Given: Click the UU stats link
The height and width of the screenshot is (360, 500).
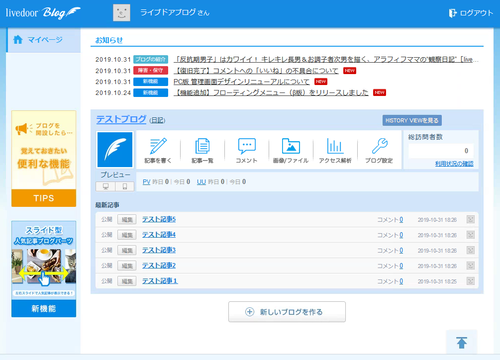Looking at the screenshot, I should (x=201, y=182).
